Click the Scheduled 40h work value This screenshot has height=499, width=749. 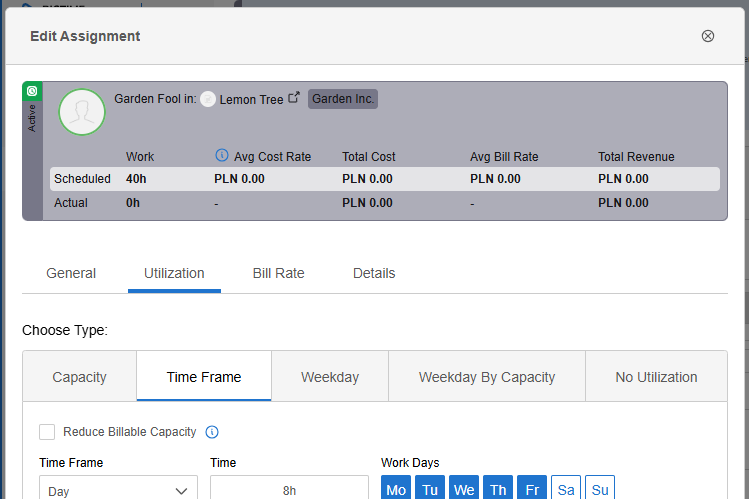136,179
